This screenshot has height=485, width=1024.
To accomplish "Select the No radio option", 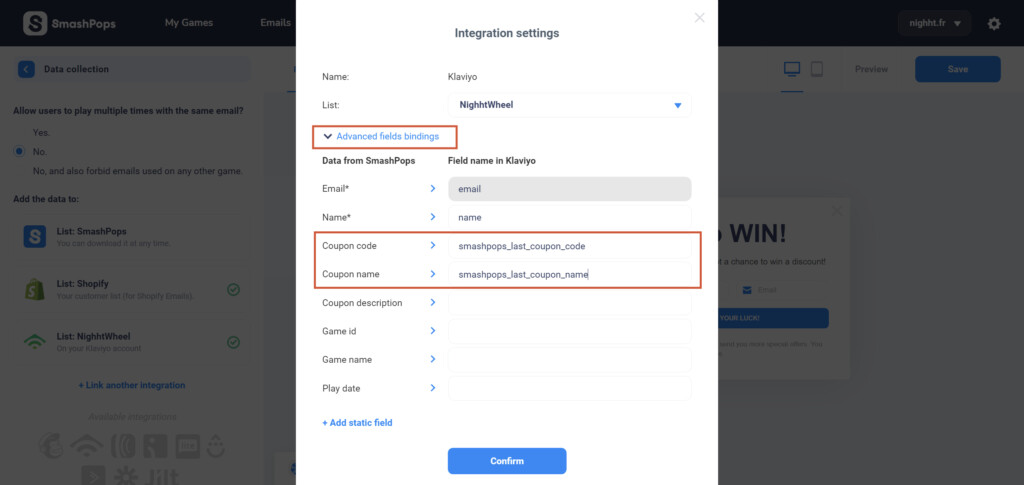I will click(20, 151).
